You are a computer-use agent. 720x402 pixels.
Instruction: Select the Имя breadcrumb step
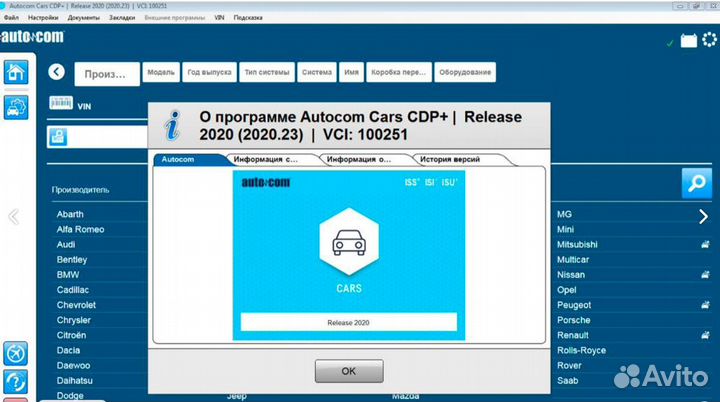coord(351,72)
